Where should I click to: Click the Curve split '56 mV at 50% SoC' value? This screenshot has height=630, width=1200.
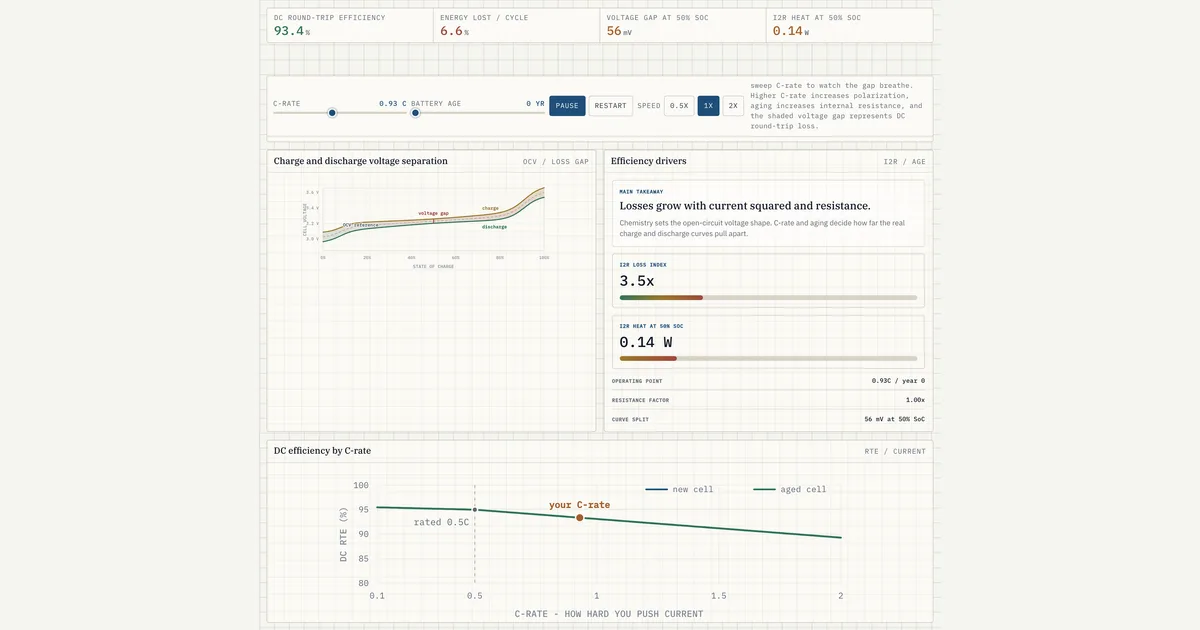point(895,419)
